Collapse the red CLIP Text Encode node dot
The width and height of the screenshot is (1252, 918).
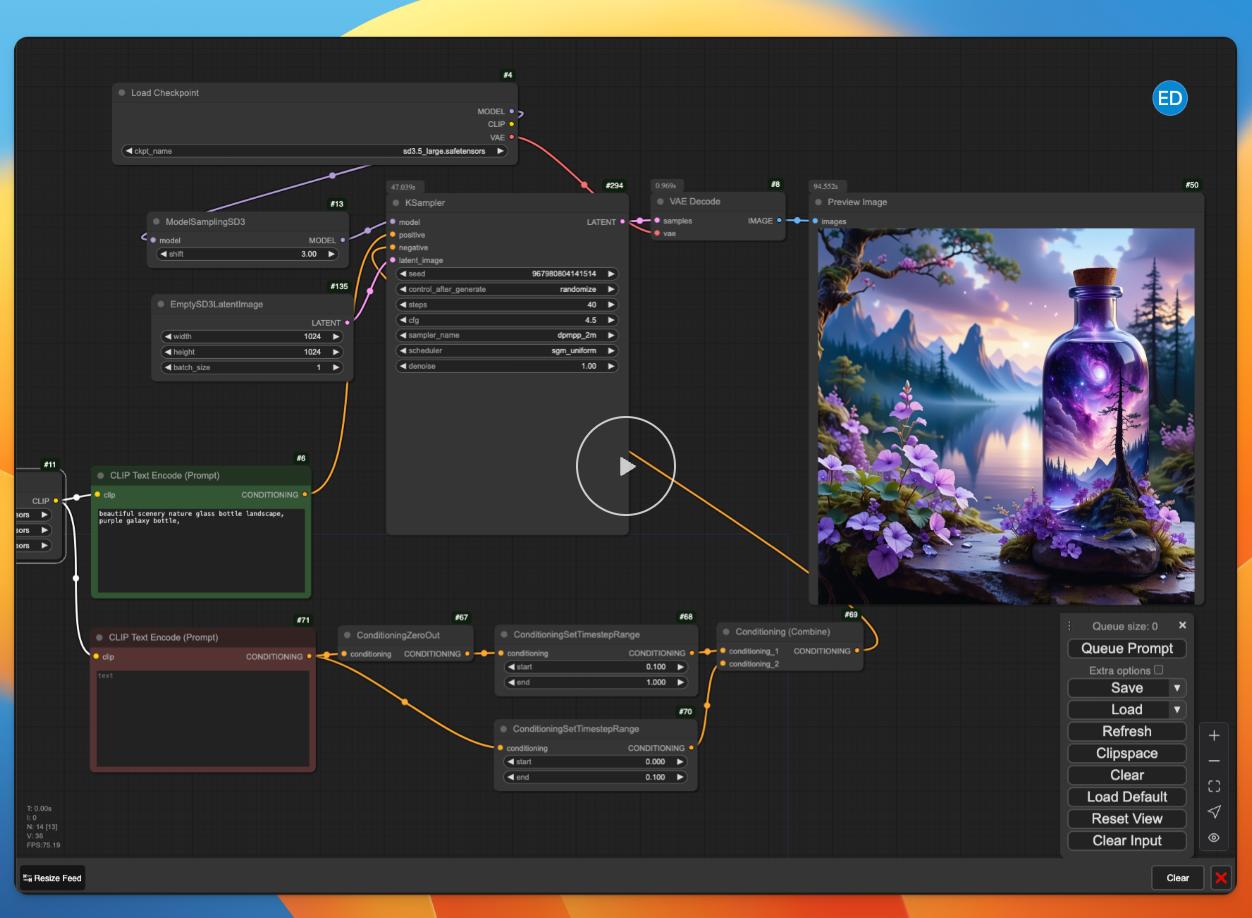(99, 637)
